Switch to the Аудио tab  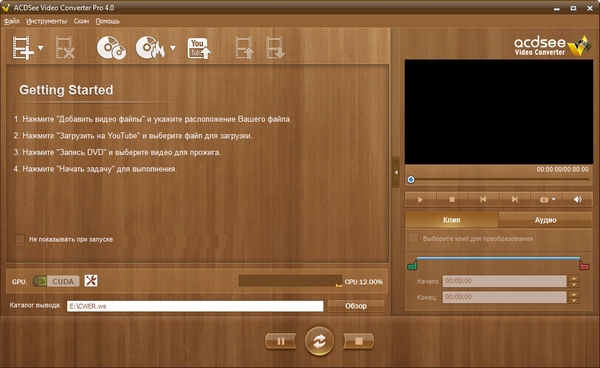tap(545, 220)
